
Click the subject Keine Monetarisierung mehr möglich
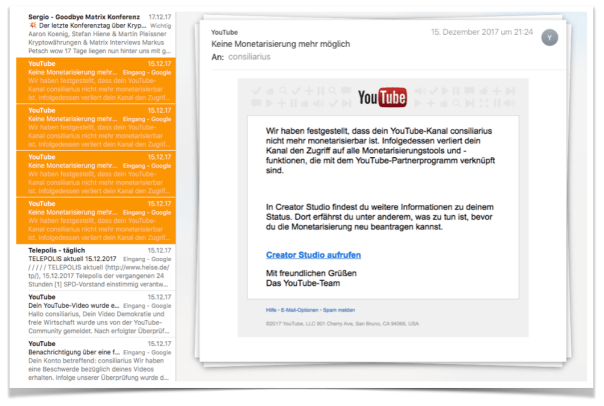click(x=280, y=44)
